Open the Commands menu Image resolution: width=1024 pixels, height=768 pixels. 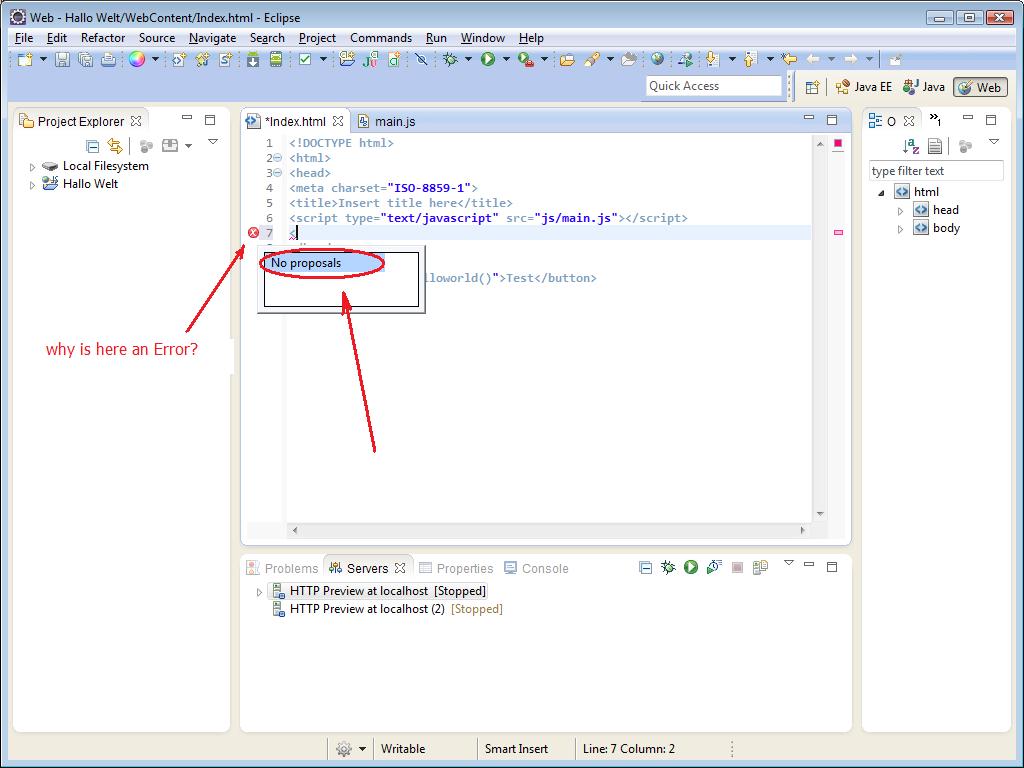(381, 38)
